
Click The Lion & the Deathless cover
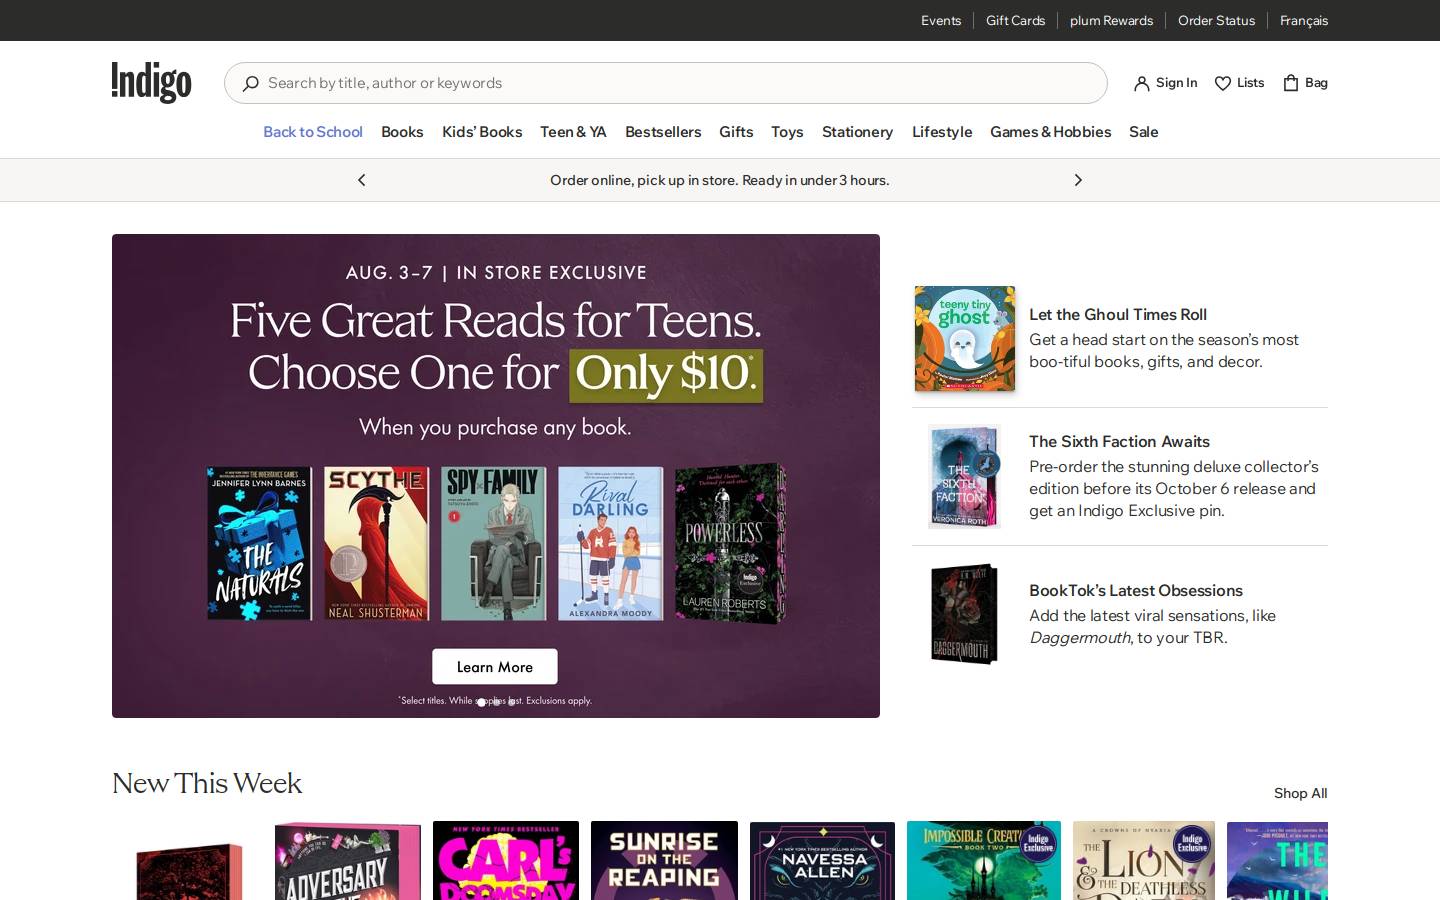(x=1144, y=861)
